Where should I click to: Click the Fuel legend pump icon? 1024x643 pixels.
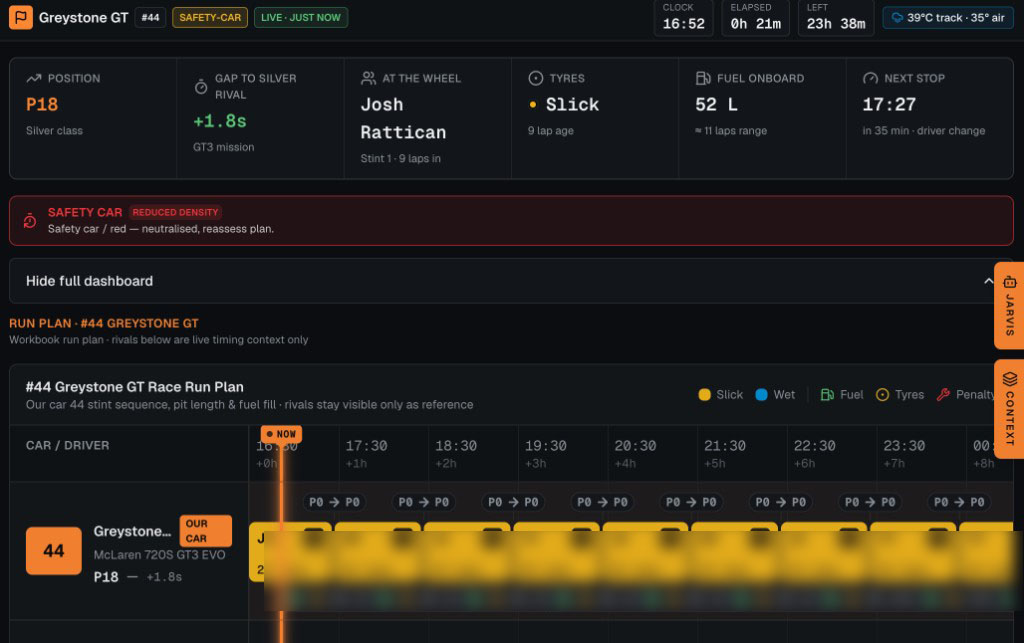click(x=827, y=394)
